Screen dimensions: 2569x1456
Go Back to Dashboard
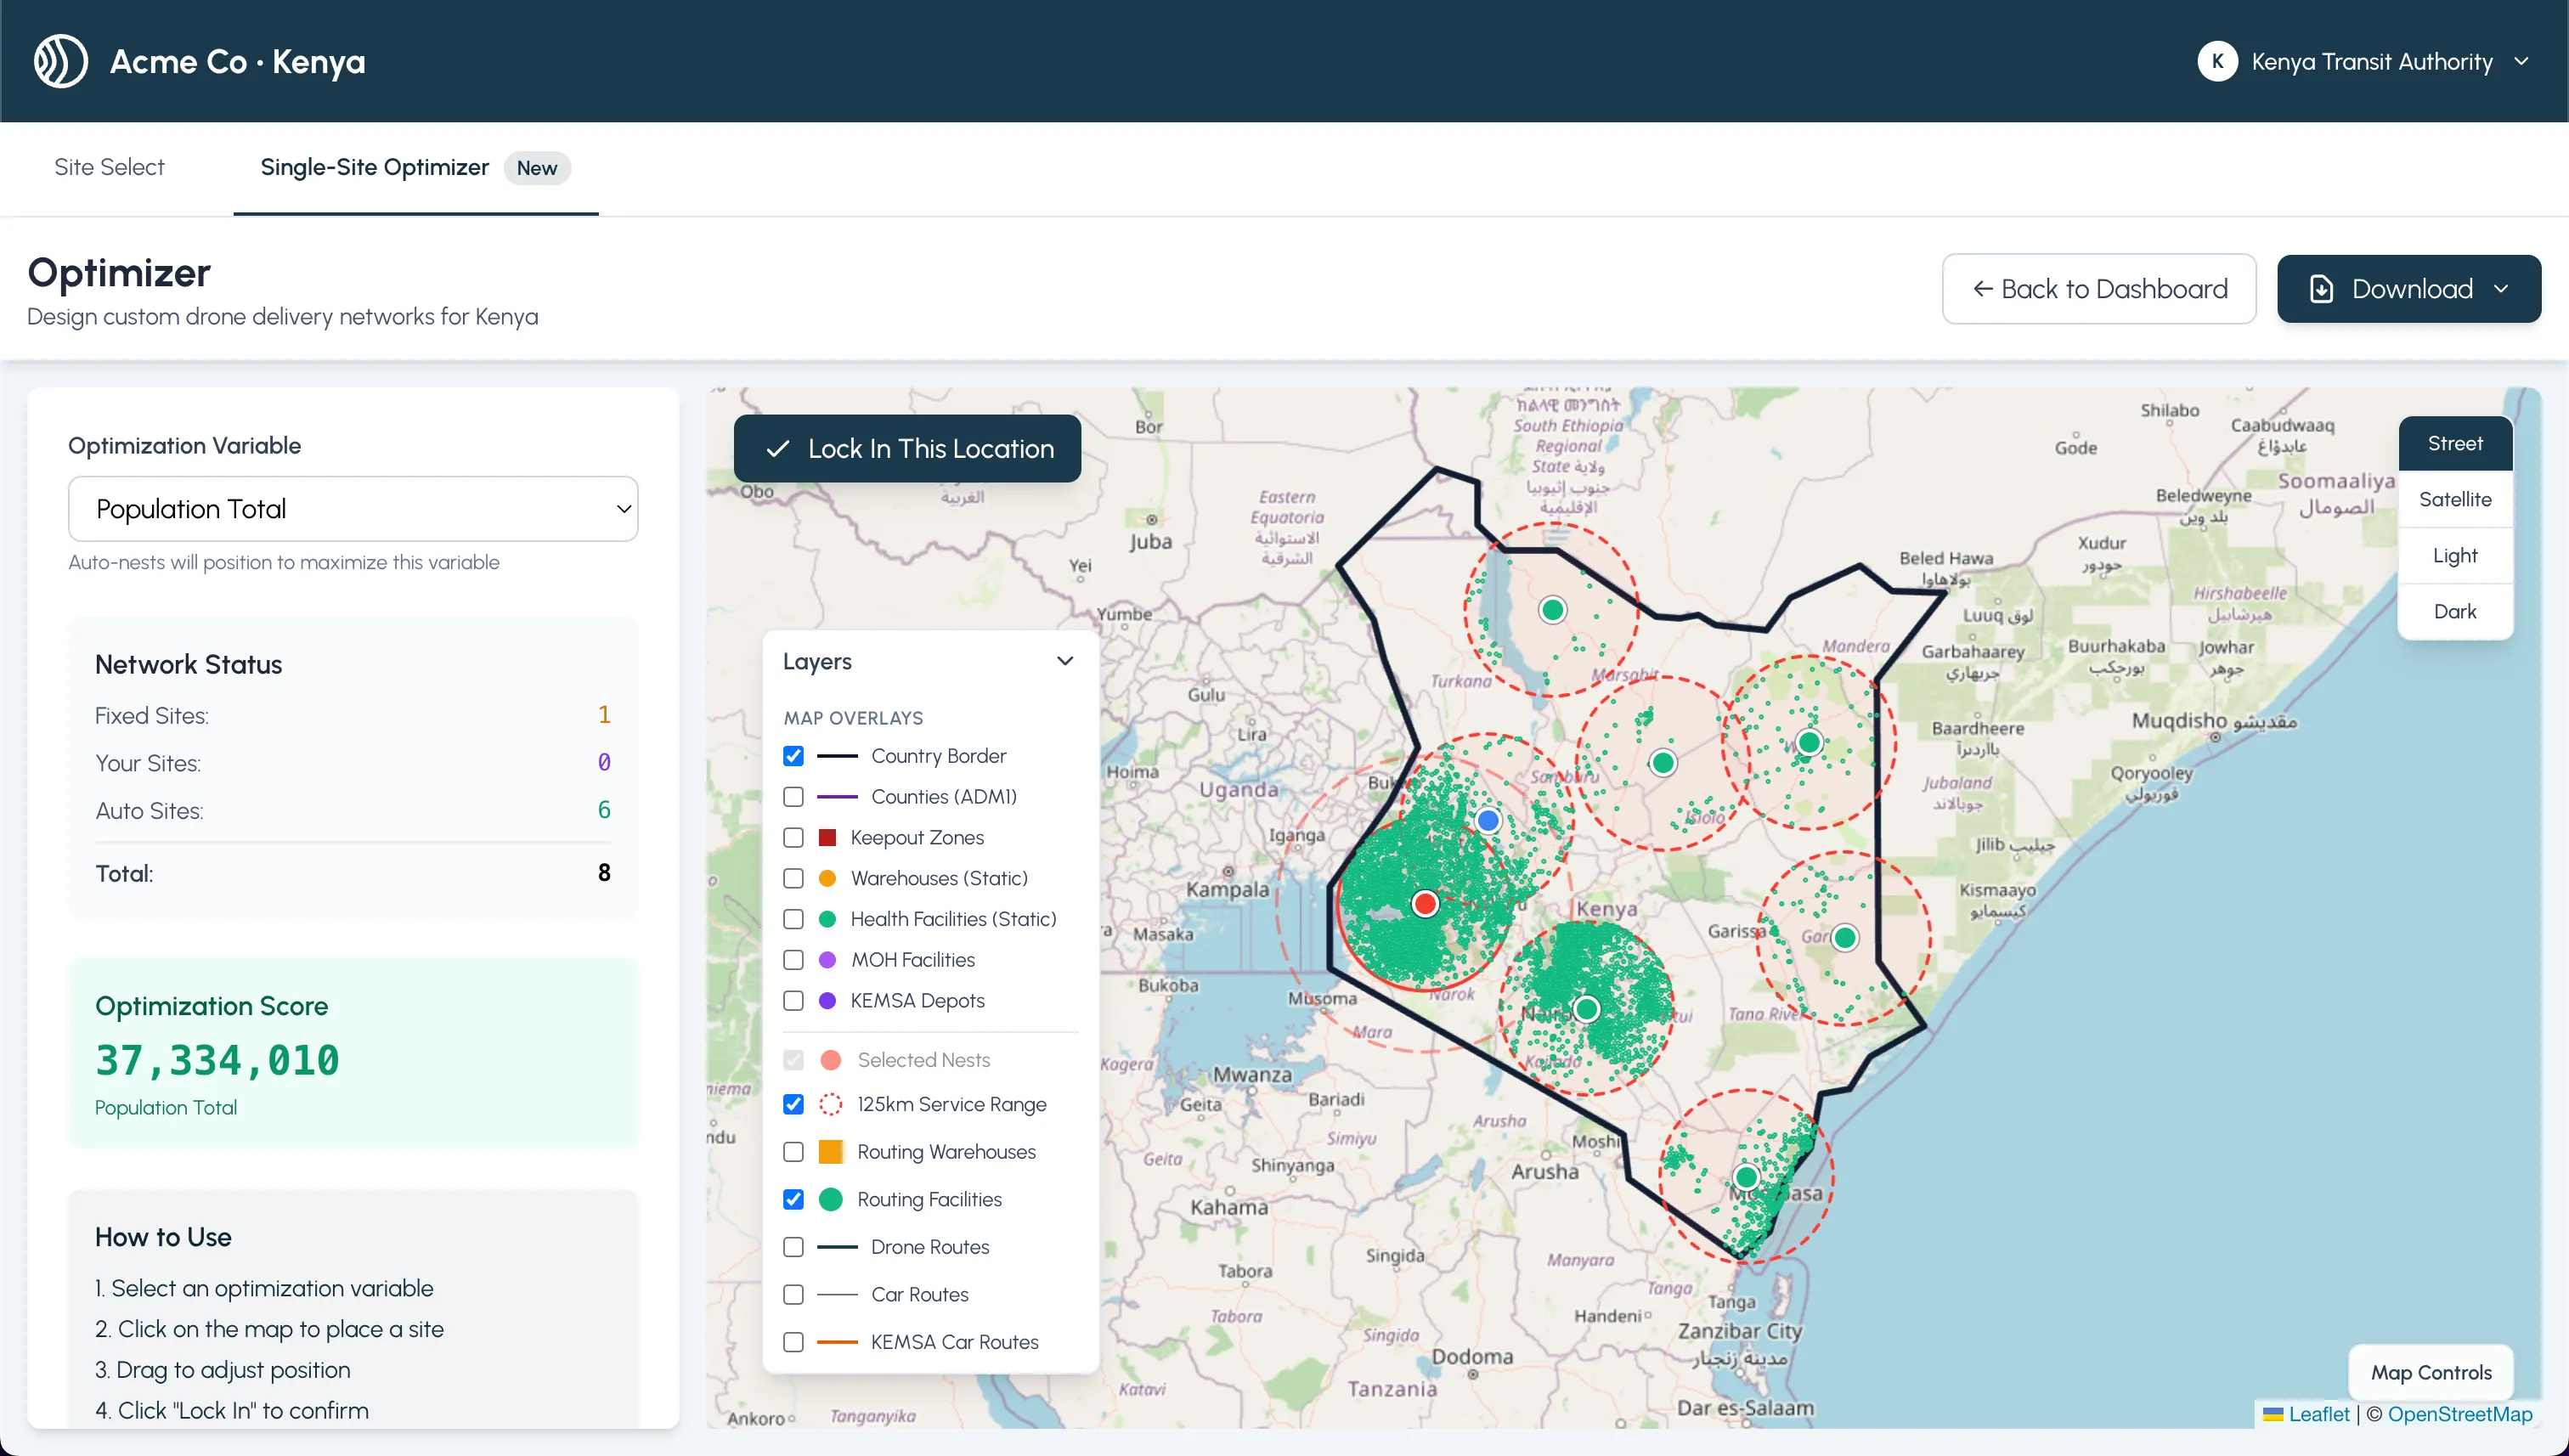point(2098,289)
